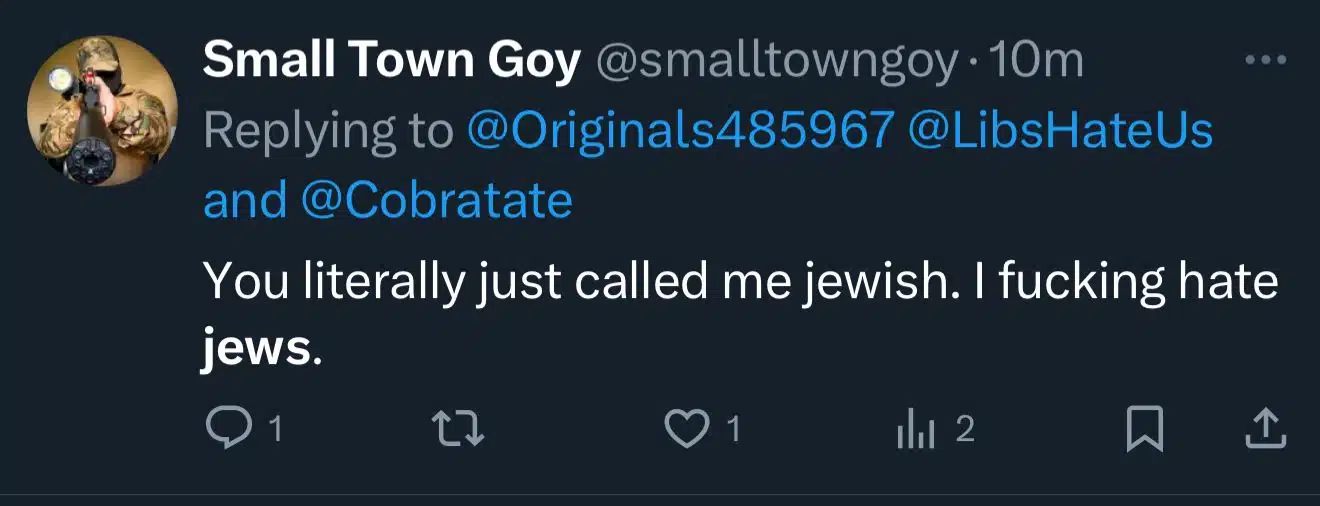This screenshot has height=506, width=1320.
Task: Open the view analytics bar chart icon
Action: coord(917,430)
